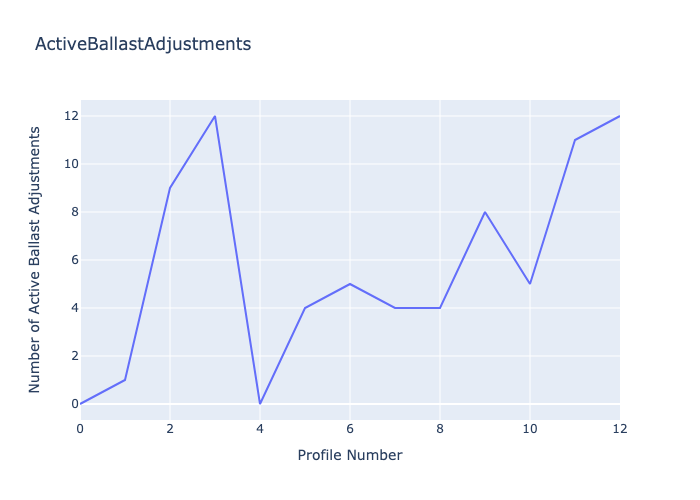The image size is (700, 500).
Task: Click the y-axis tick label 6
Action: click(x=70, y=260)
